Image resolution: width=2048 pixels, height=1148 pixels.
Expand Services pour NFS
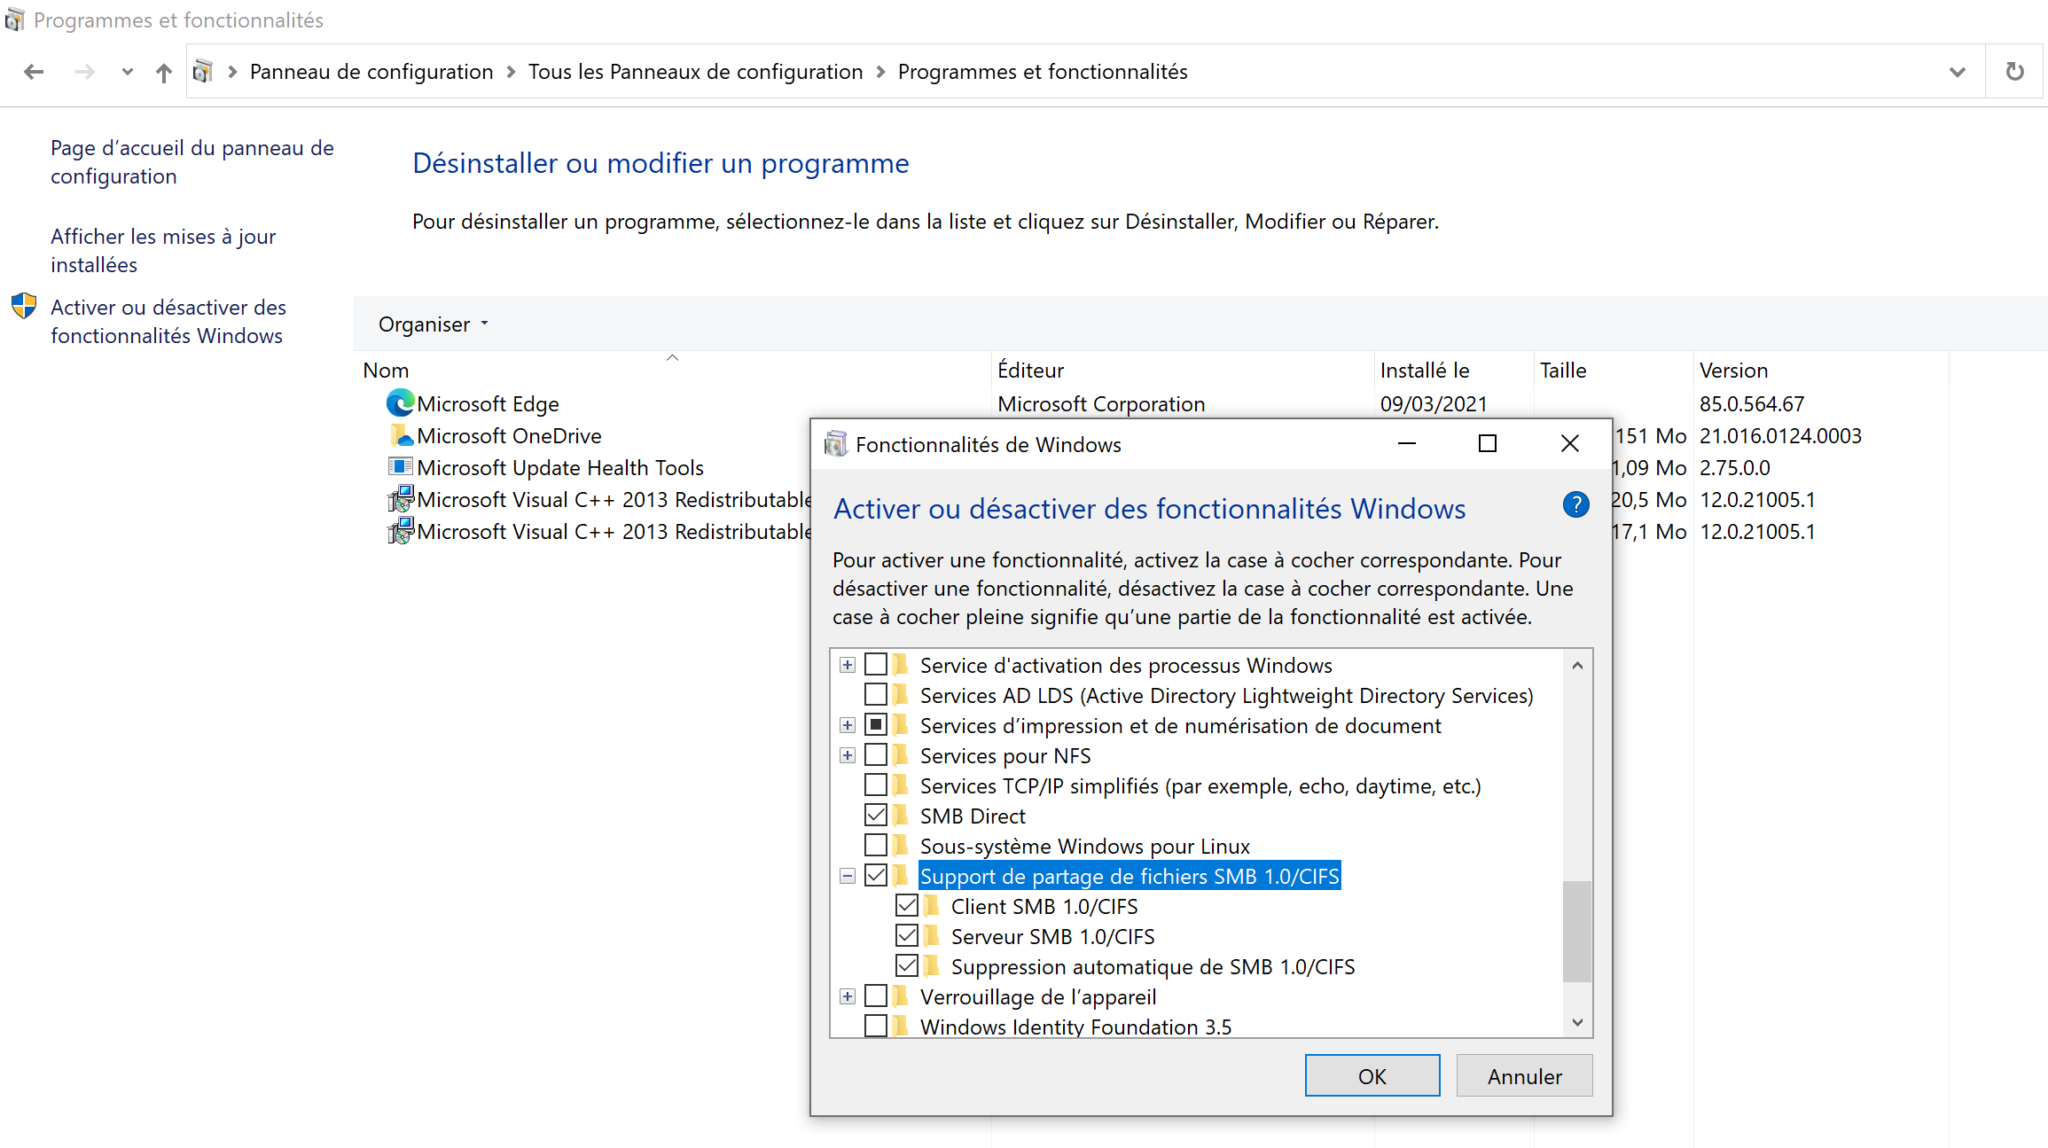(847, 754)
